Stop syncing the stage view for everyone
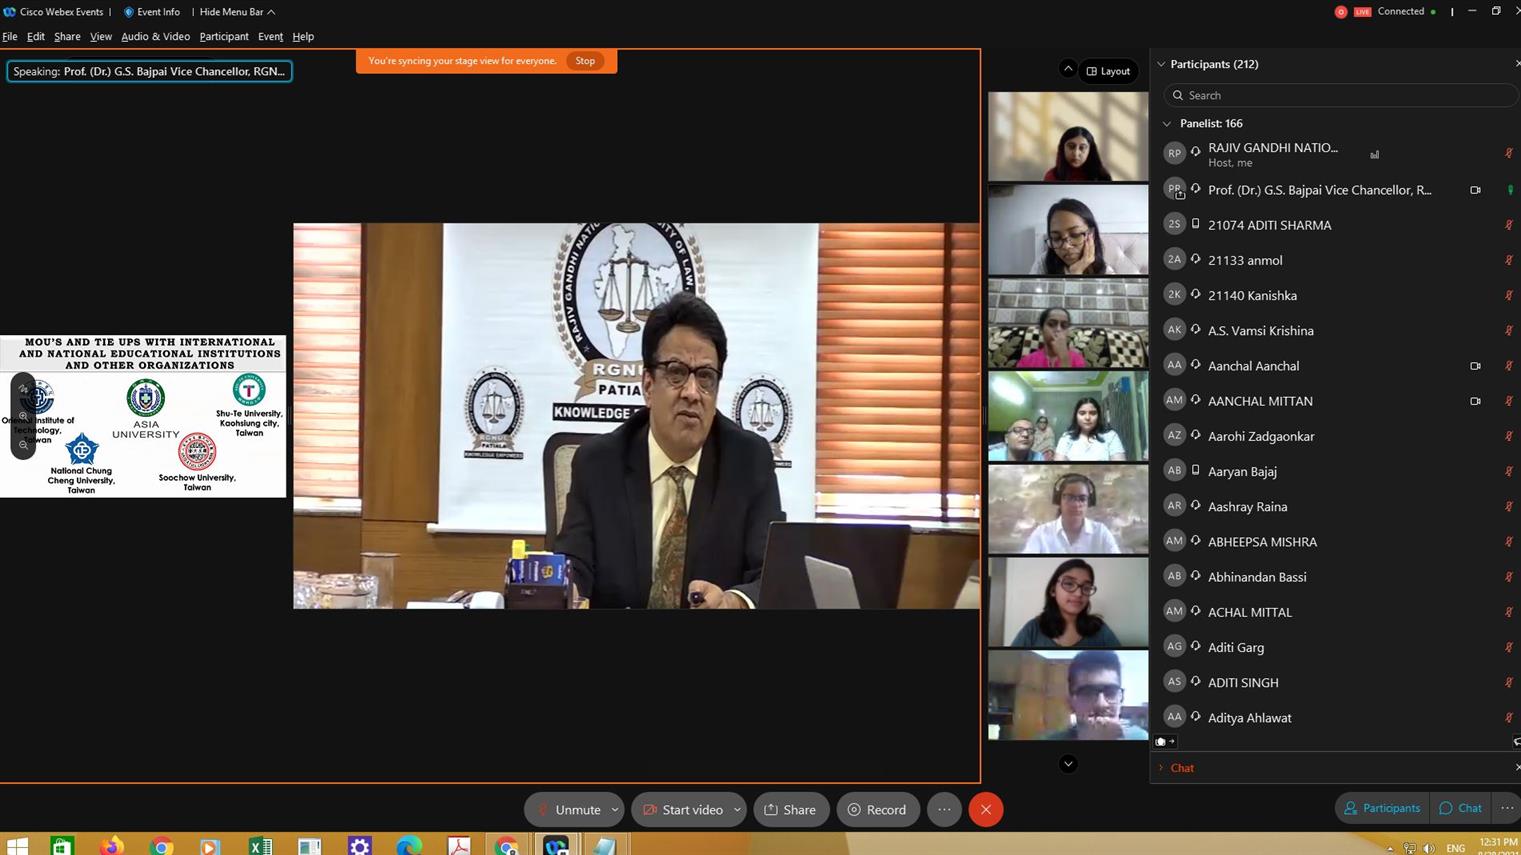Viewport: 1521px width, 855px height. pos(585,61)
